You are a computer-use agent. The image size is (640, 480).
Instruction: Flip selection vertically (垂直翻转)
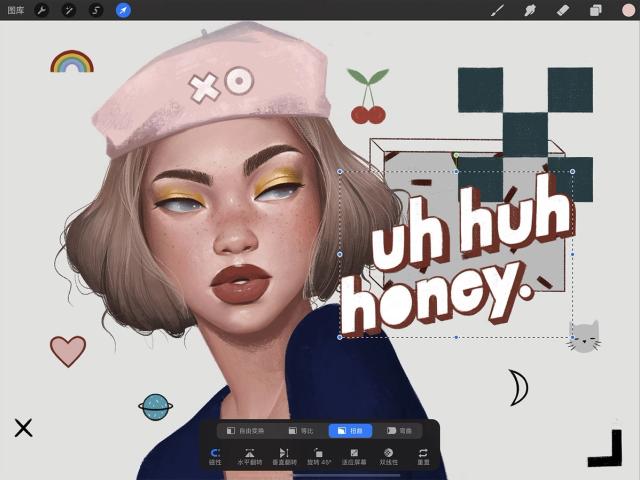tap(284, 457)
